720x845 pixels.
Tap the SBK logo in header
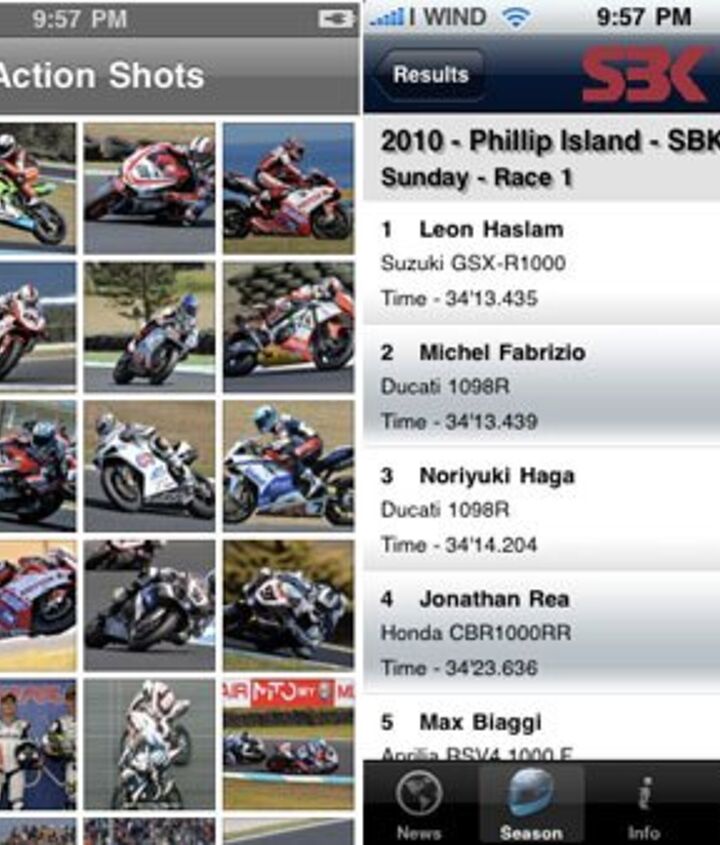(645, 74)
